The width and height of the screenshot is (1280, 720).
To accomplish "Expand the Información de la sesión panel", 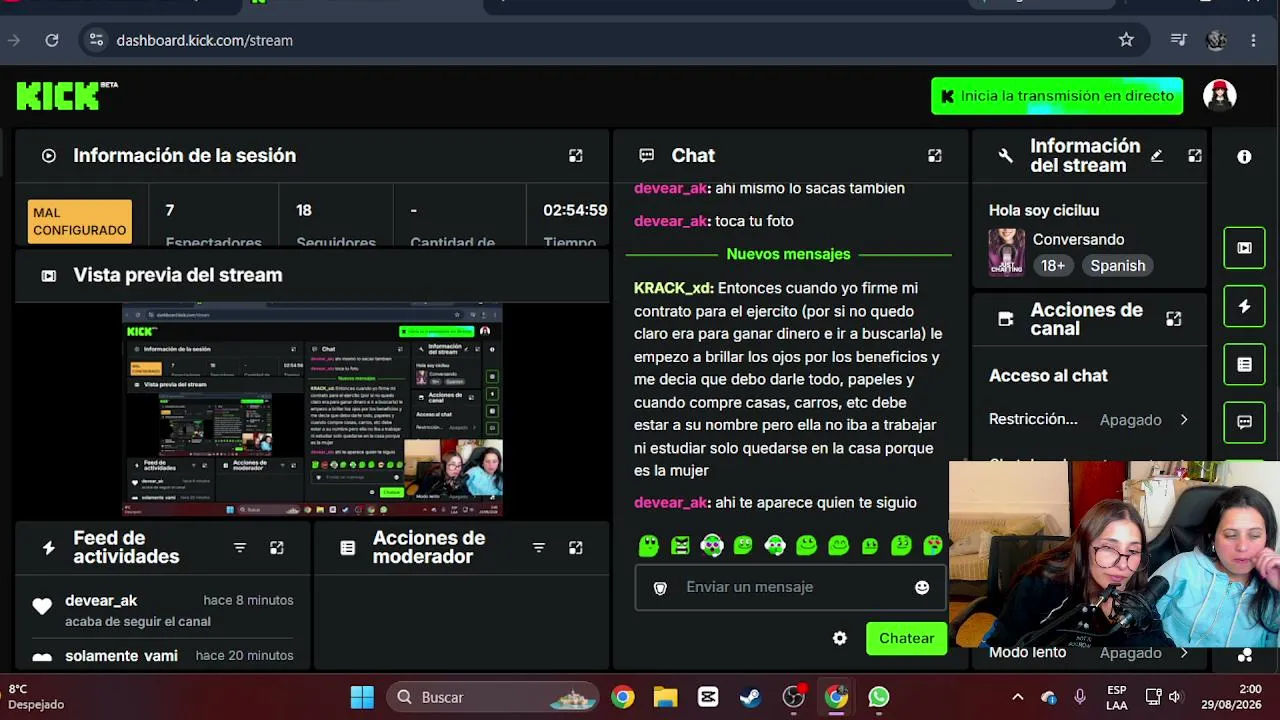I will pyautogui.click(x=576, y=156).
